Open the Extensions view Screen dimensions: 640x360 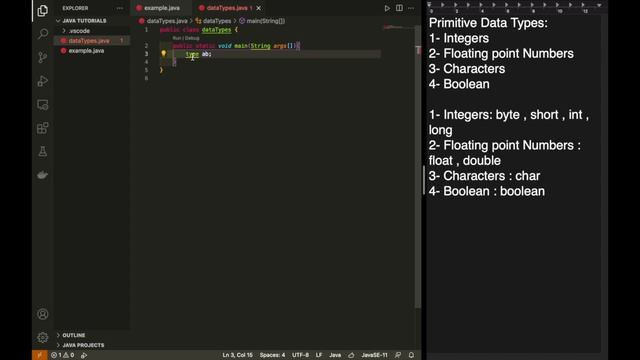(x=42, y=128)
